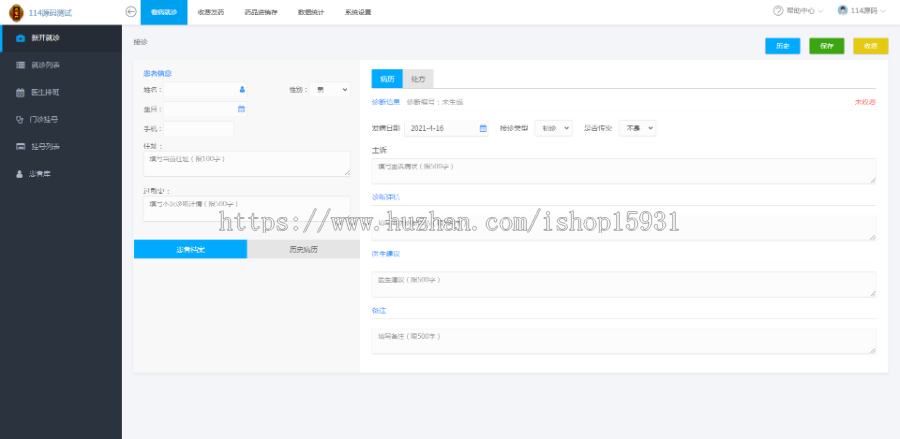Screen dimensions: 900x439
Task: Click the list icon in the sidebar's second item
Action: pos(20,65)
